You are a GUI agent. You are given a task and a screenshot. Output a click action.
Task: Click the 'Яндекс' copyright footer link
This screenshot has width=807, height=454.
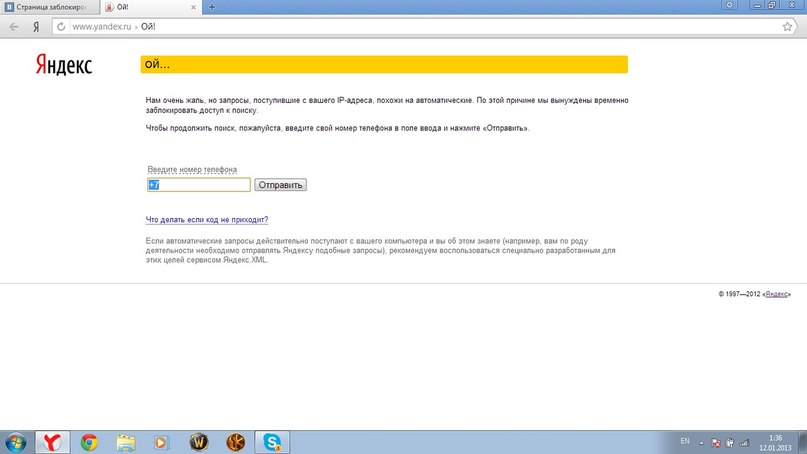(x=777, y=294)
